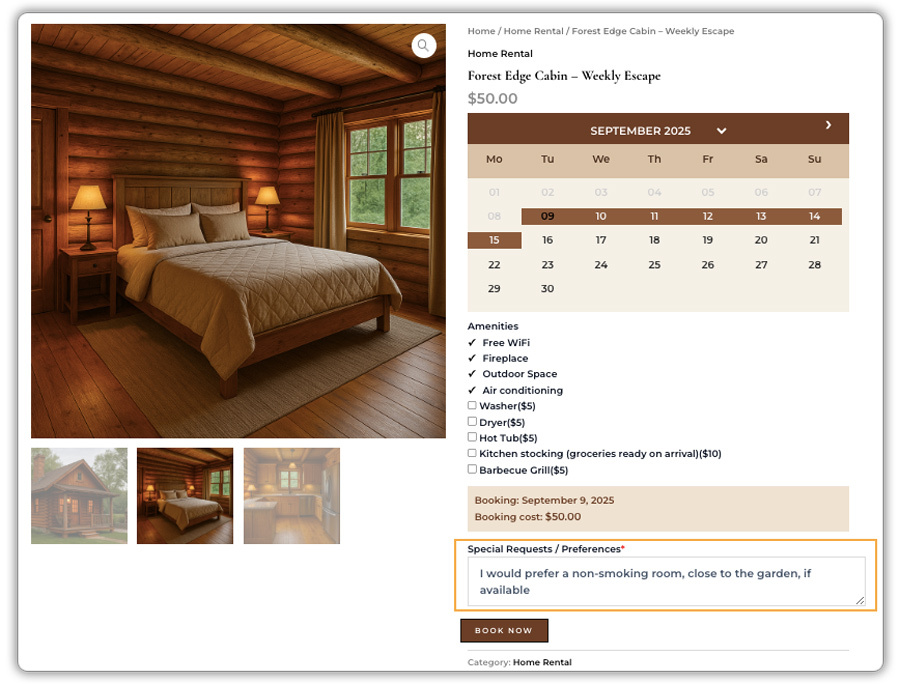
Task: Check the Dryer ($5) option
Action: tap(471, 420)
